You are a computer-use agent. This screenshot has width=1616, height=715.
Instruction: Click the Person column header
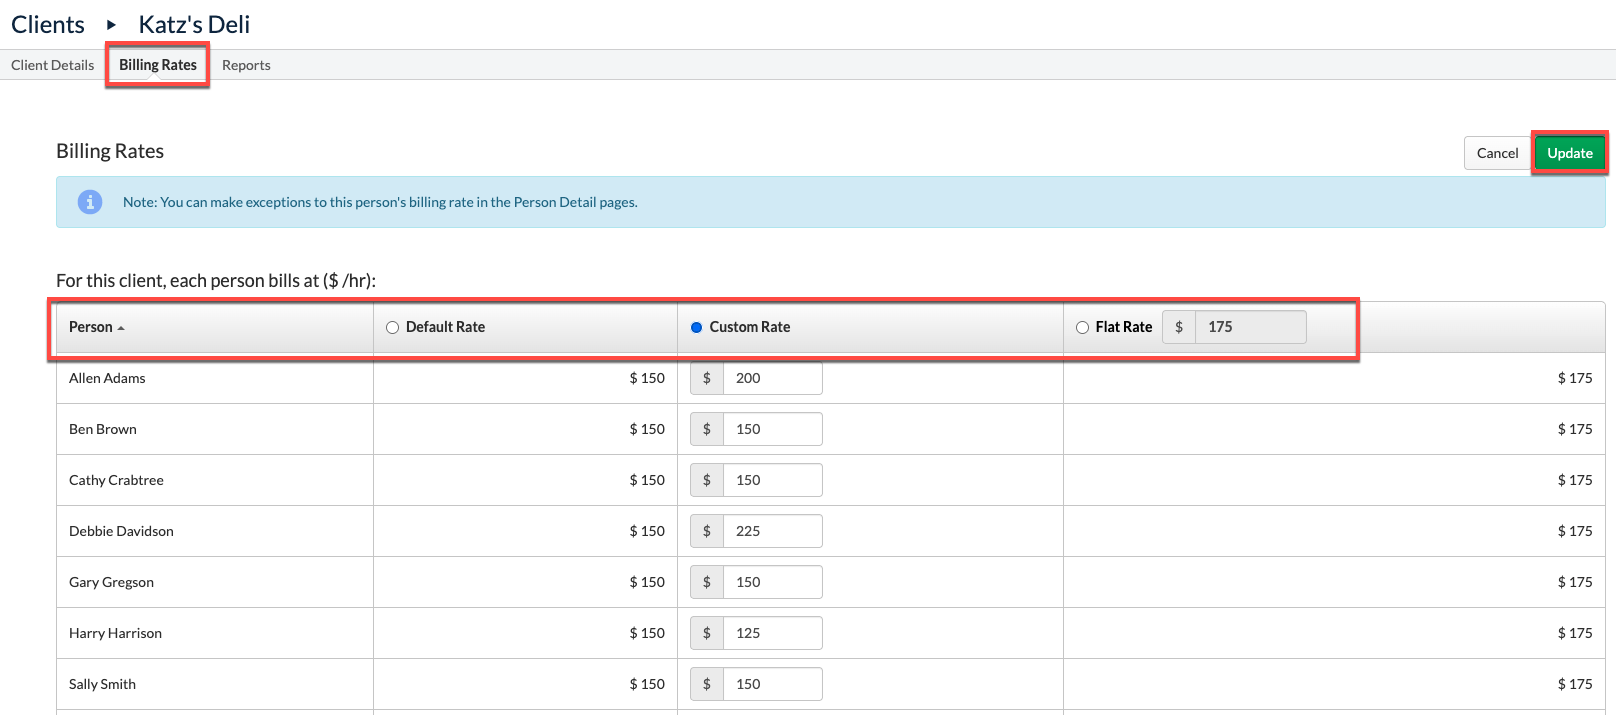coord(215,327)
